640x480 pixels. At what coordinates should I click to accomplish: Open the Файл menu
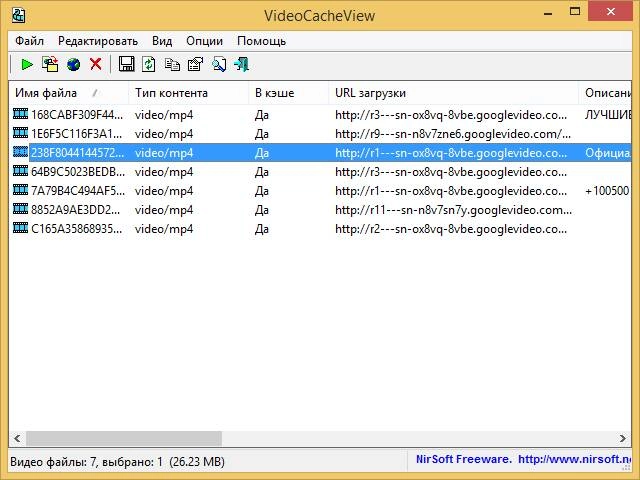pyautogui.click(x=29, y=41)
